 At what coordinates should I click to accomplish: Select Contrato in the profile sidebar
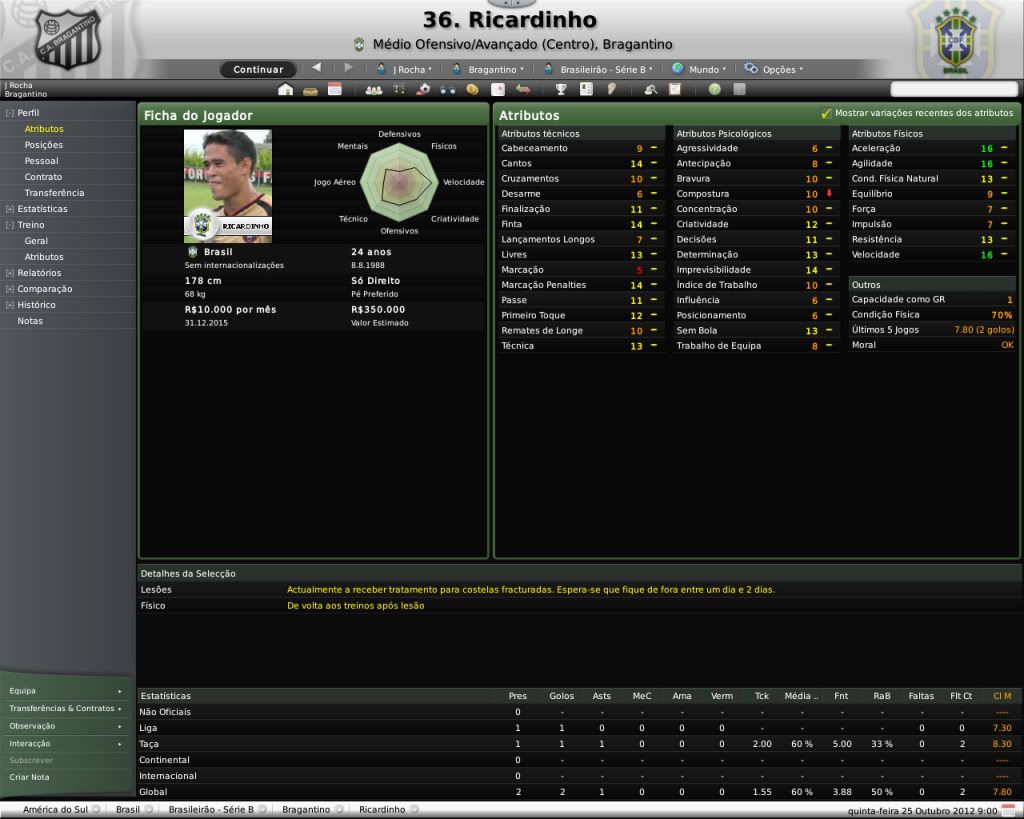pos(43,177)
